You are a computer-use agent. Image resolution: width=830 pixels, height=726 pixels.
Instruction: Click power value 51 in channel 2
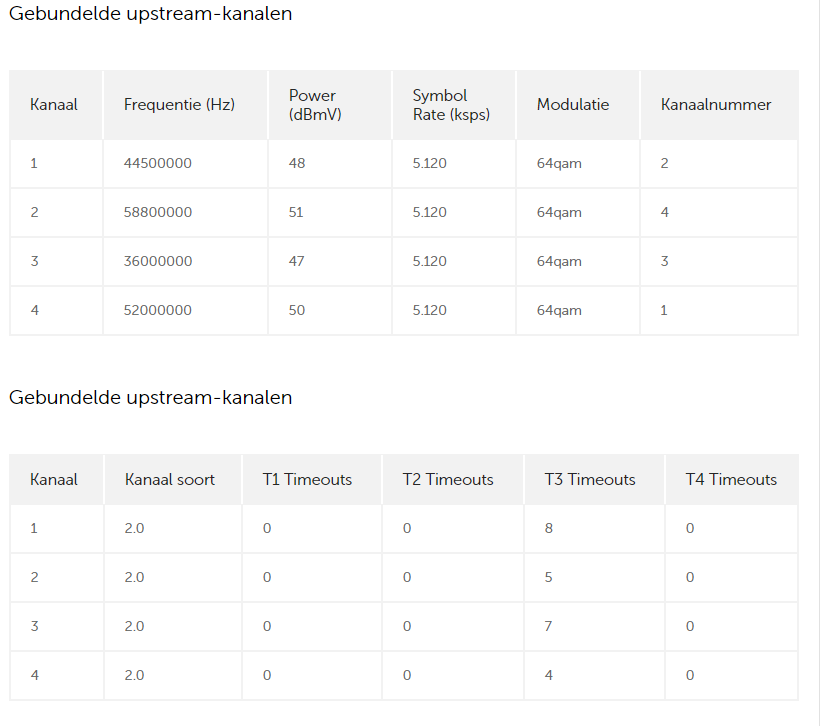tap(296, 212)
